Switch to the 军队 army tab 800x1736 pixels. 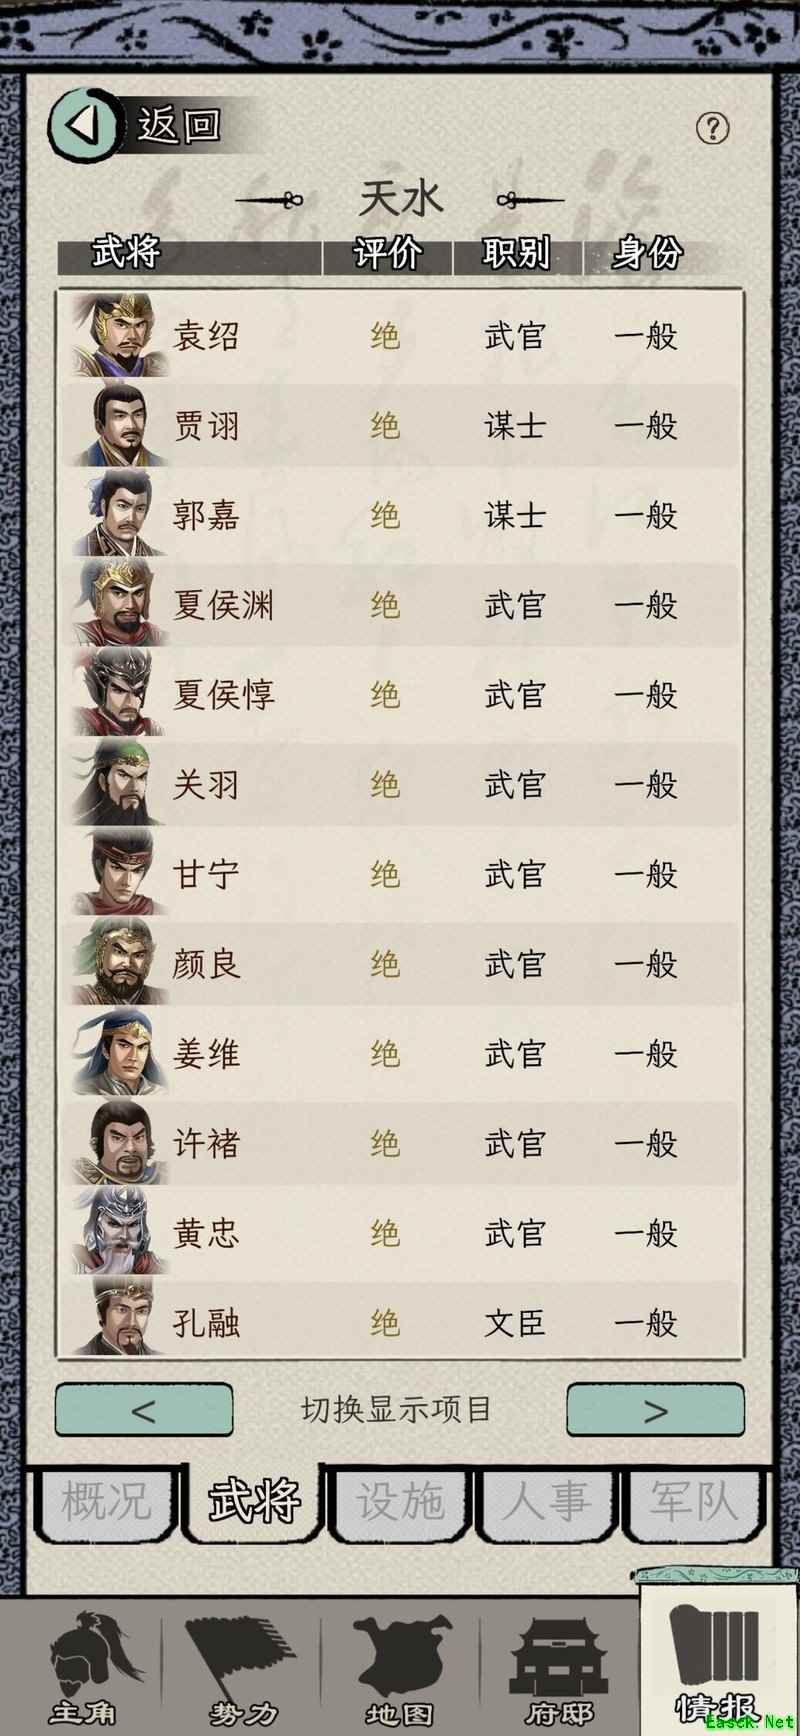(x=693, y=1502)
